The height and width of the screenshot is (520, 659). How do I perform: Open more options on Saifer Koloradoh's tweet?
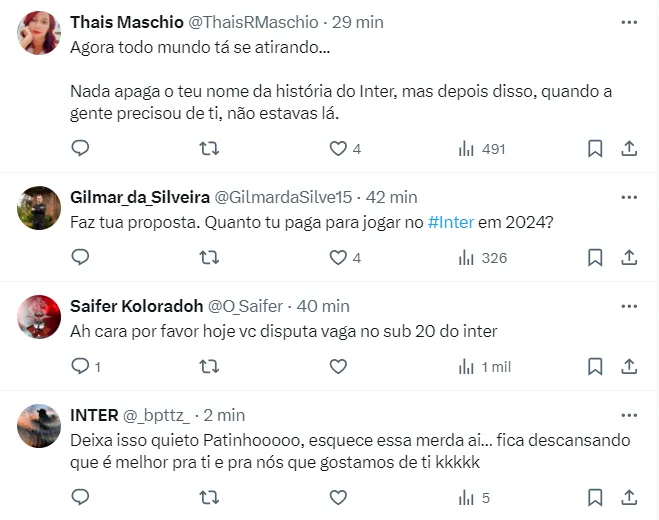[629, 305]
